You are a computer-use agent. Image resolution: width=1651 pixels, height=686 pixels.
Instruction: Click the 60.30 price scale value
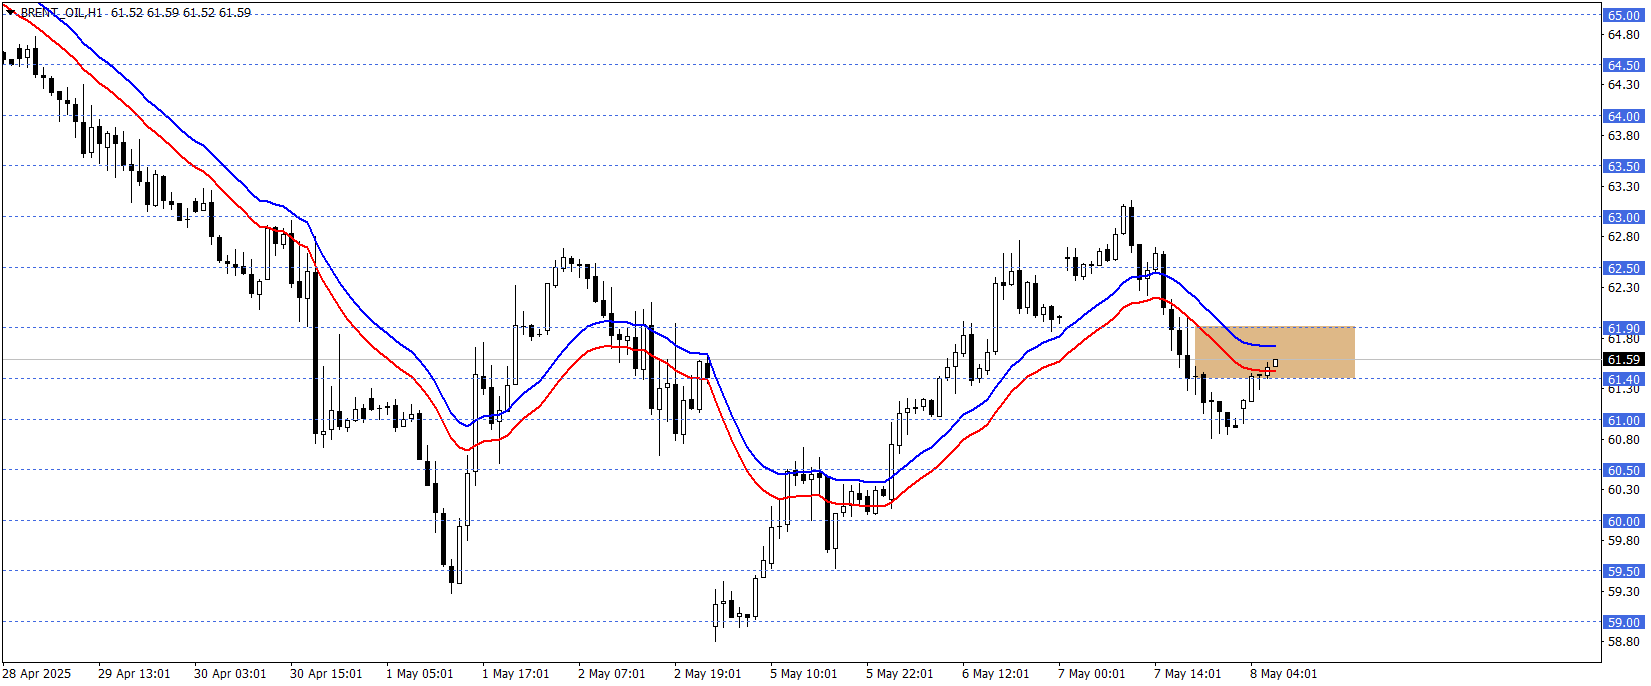(x=1624, y=489)
